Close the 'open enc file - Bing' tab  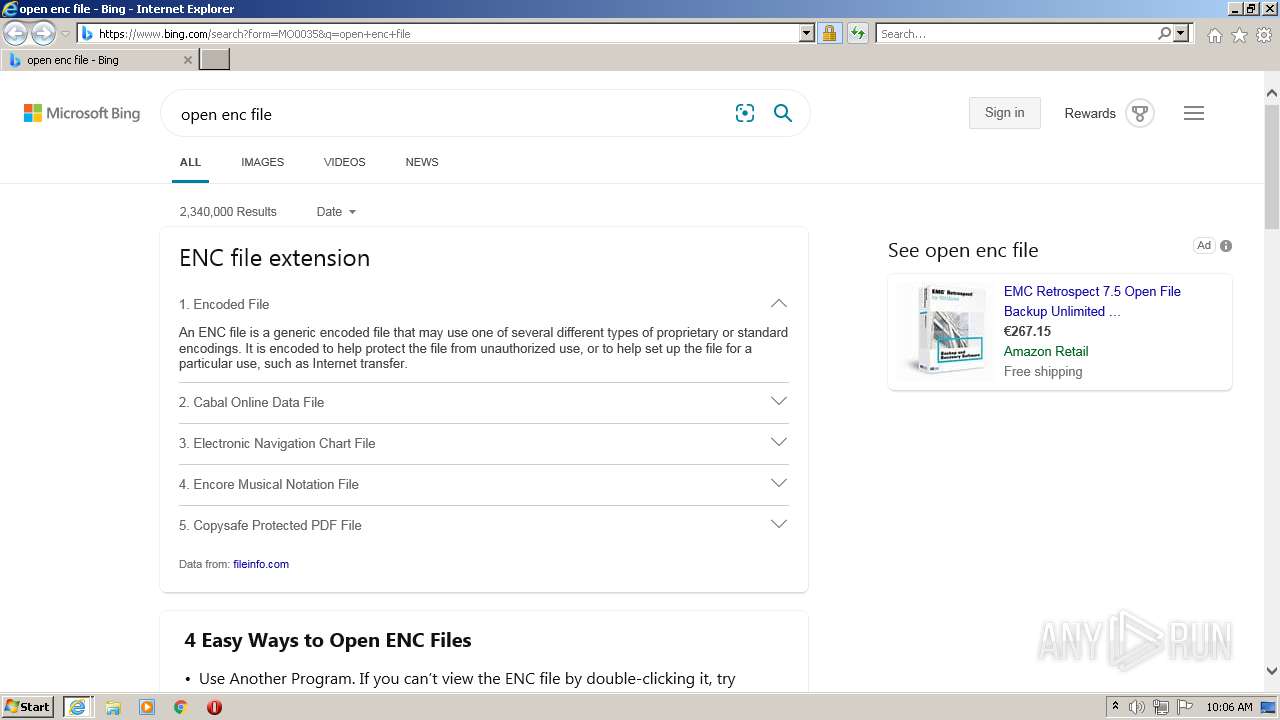pyautogui.click(x=187, y=60)
